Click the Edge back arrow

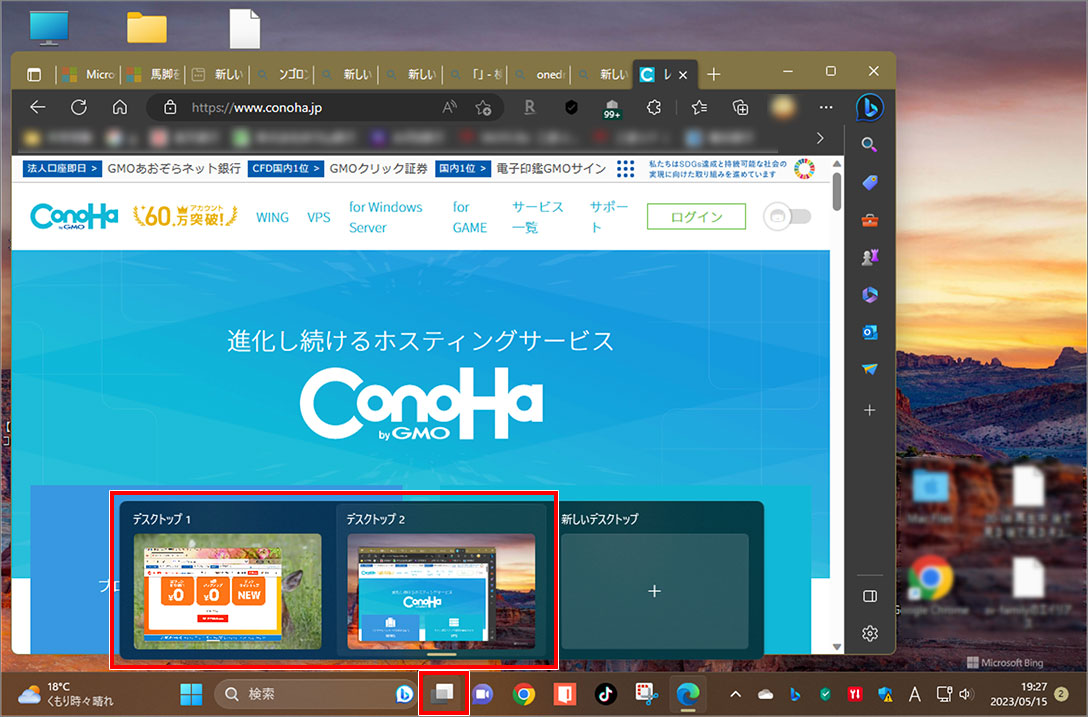pyautogui.click(x=37, y=108)
